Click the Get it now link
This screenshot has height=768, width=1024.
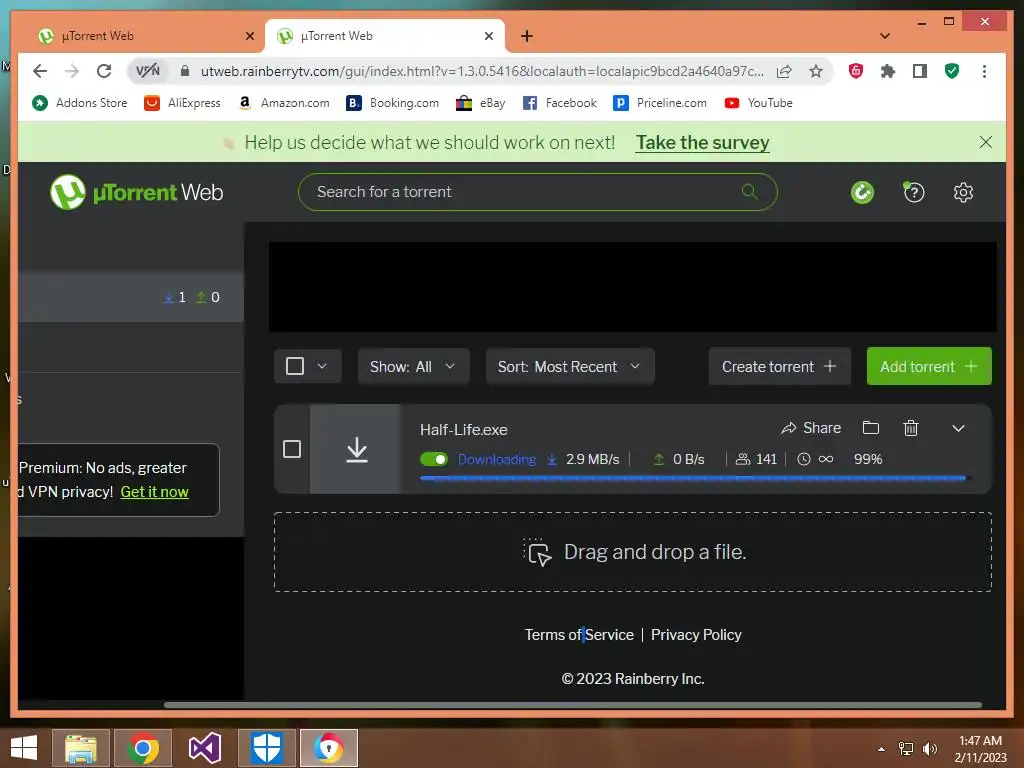155,492
